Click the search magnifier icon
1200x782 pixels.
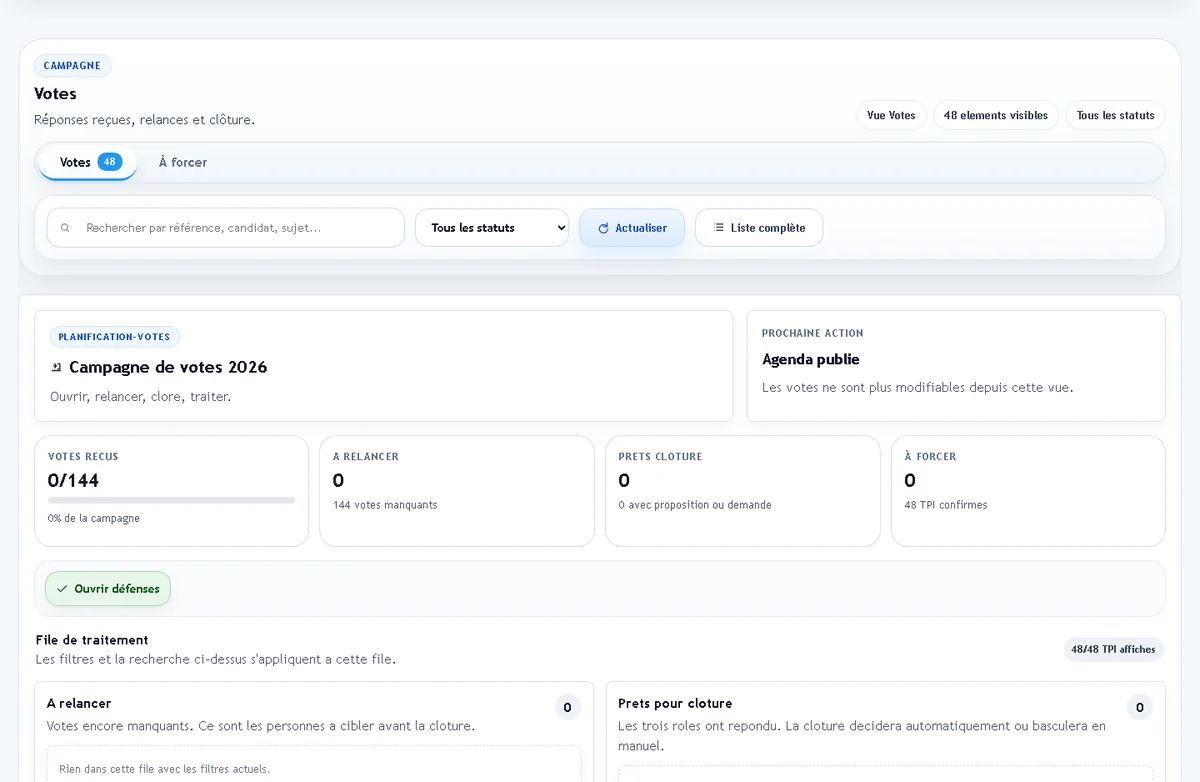pyautogui.click(x=65, y=228)
